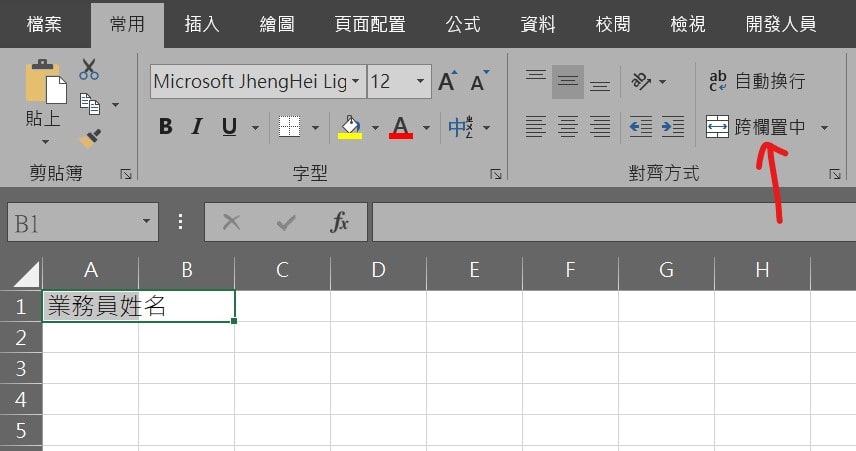The height and width of the screenshot is (451, 856).
Task: Open the Name Box dropdown
Action: [146, 221]
